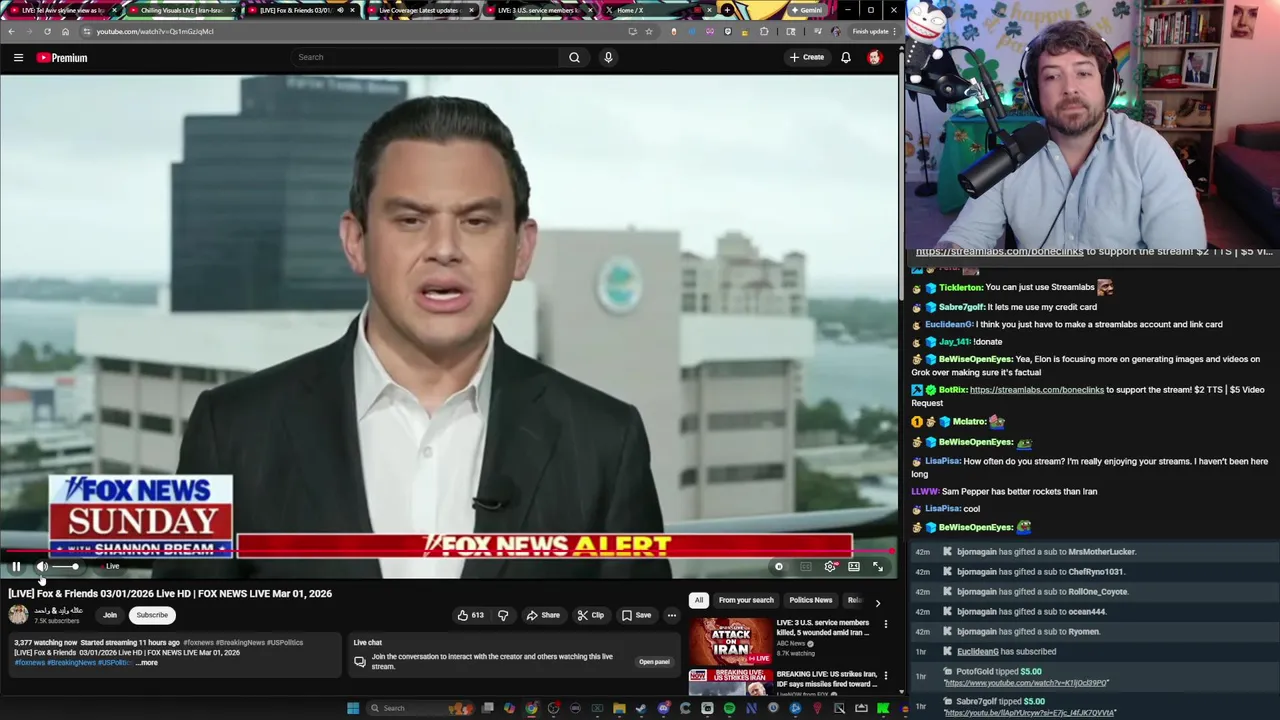1280x720 pixels.
Task: Open the browser extensions puzzle icon
Action: click(x=764, y=31)
